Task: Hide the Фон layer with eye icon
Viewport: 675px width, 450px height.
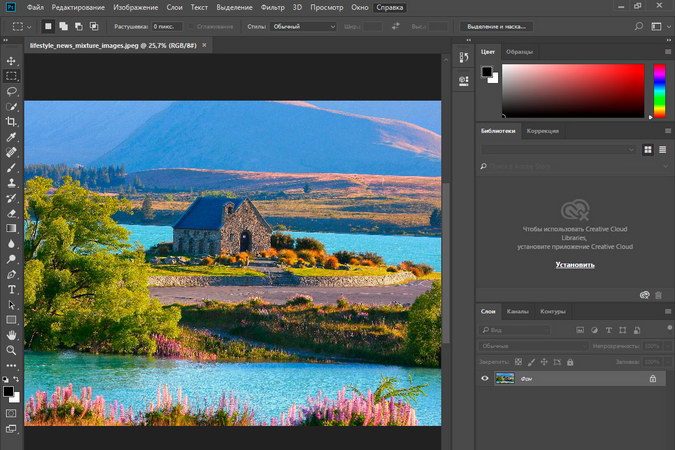Action: tap(485, 379)
